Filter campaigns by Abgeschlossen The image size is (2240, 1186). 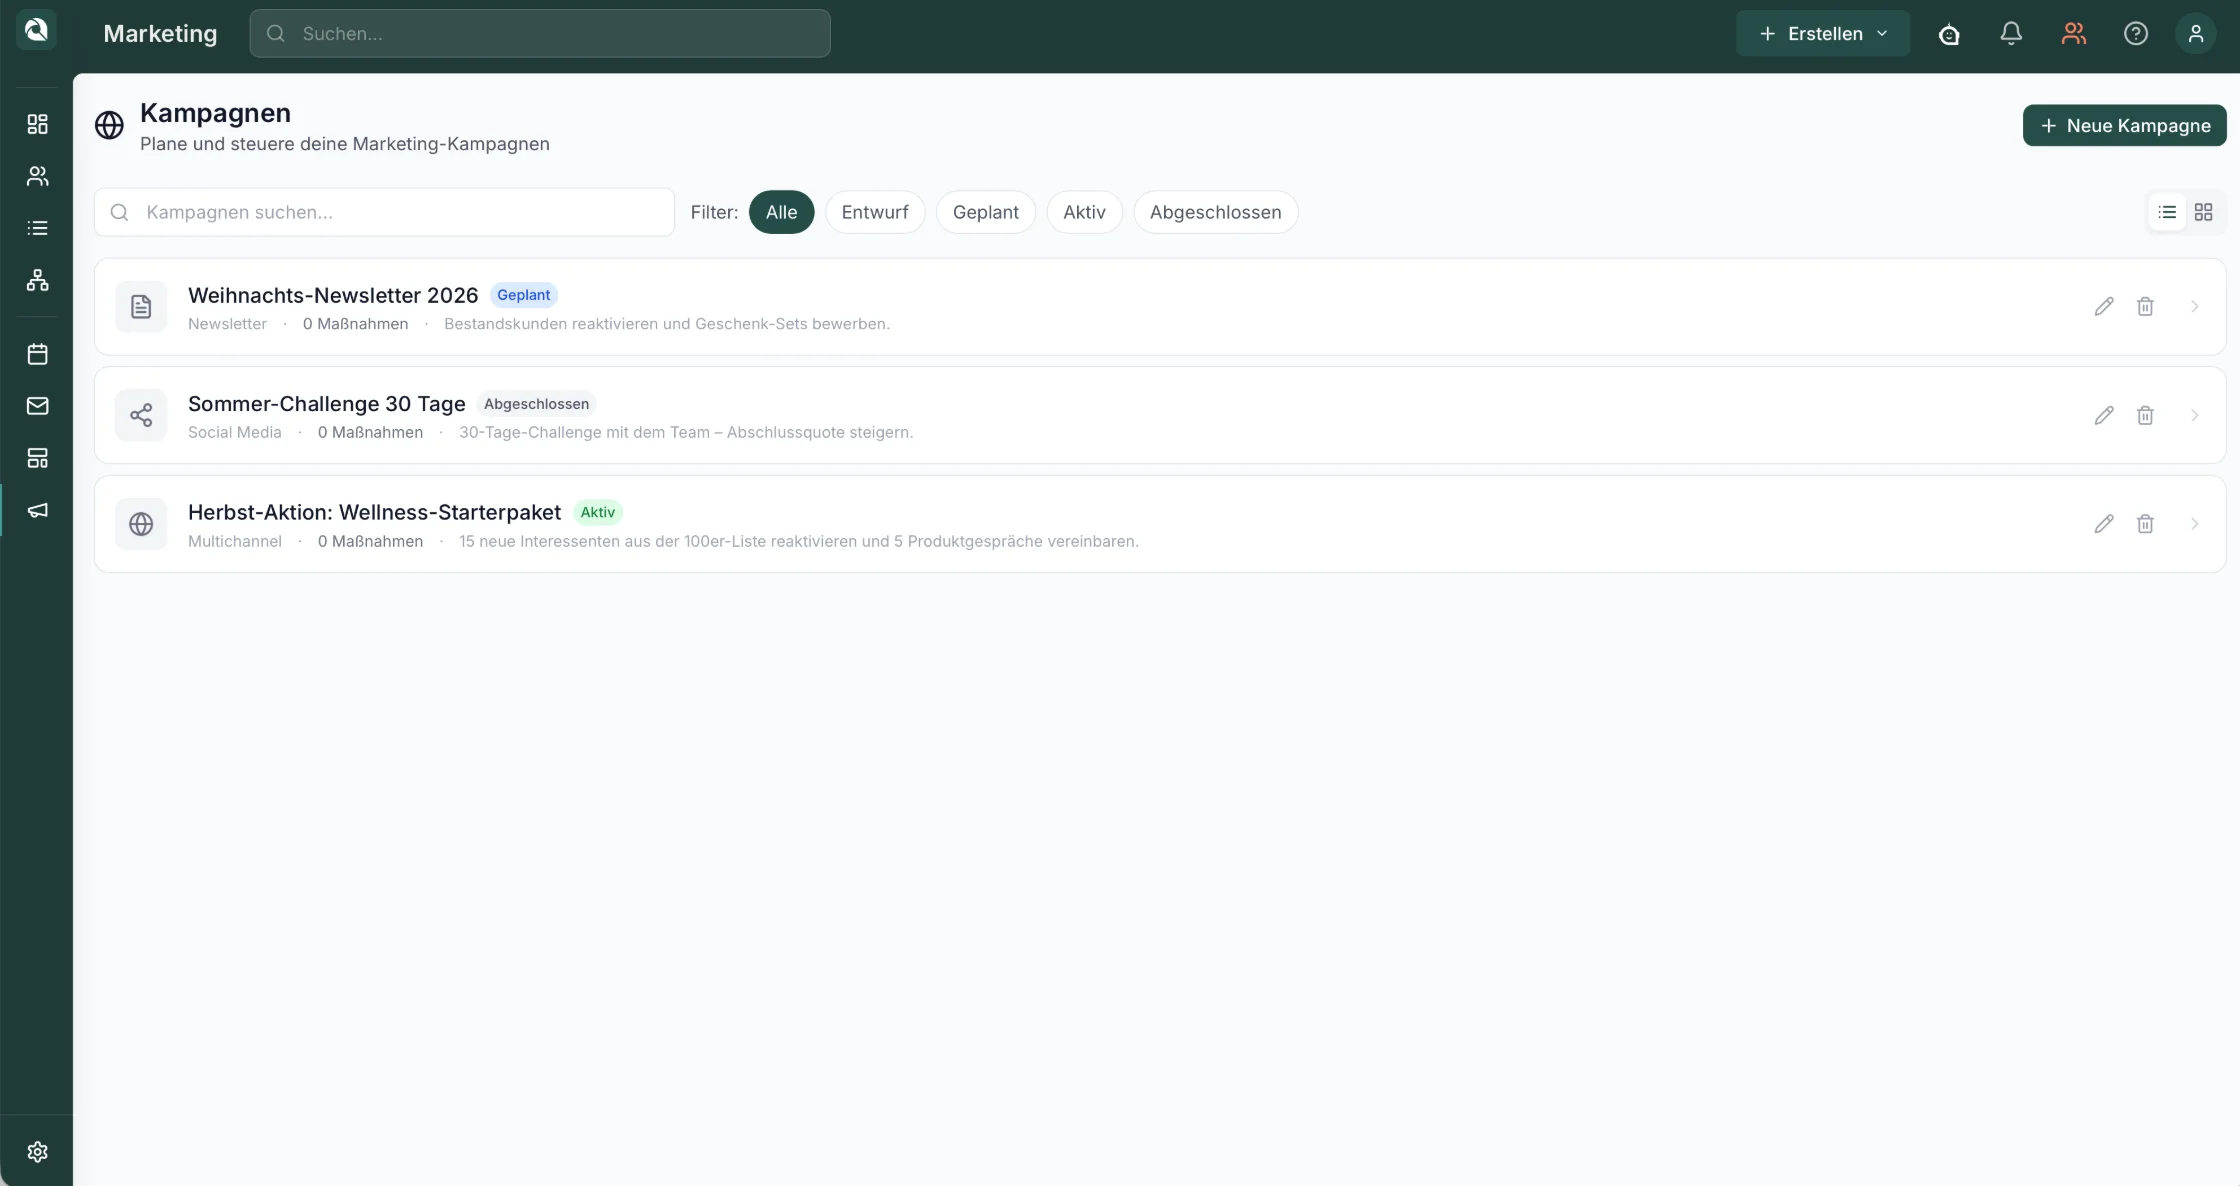tap(1215, 212)
